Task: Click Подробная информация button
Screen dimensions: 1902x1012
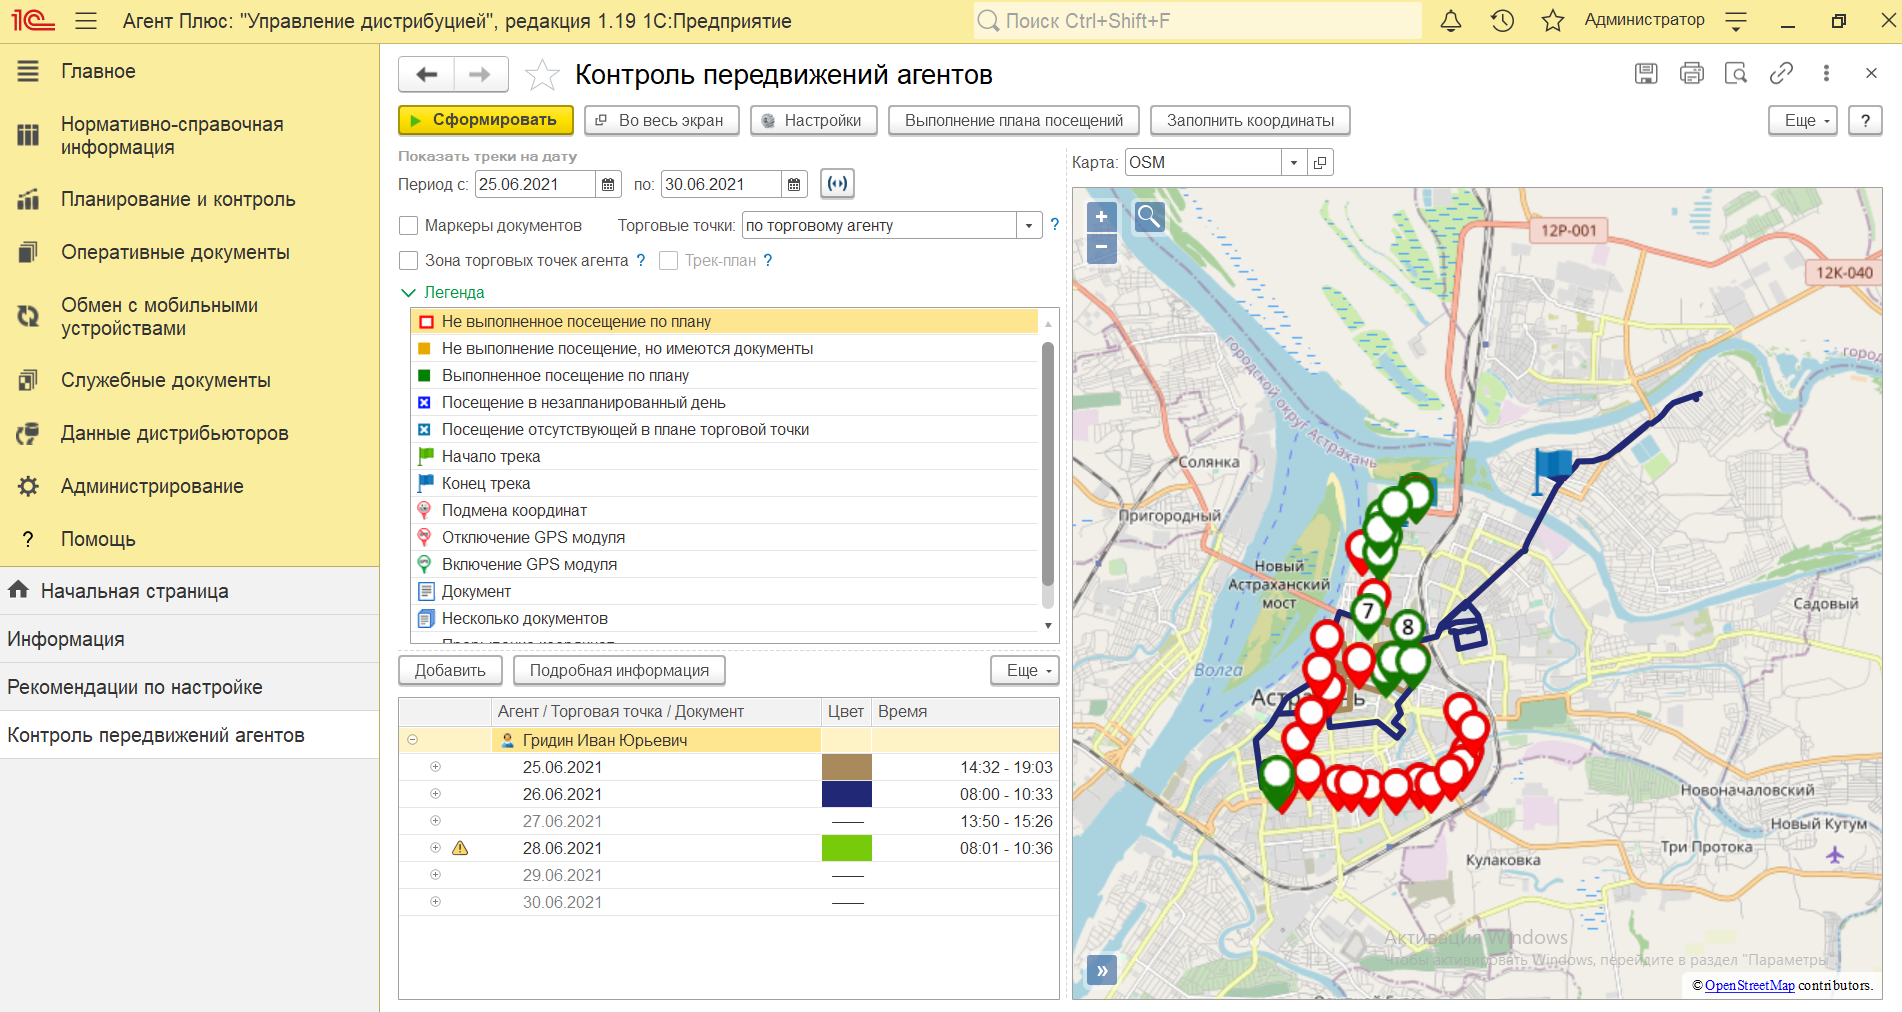Action: coord(619,671)
